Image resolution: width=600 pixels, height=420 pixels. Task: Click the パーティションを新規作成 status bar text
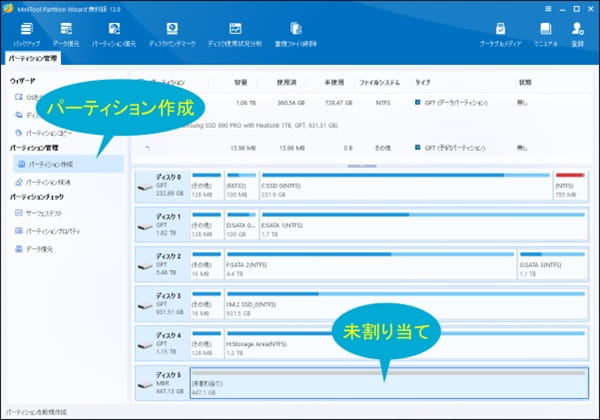click(36, 412)
